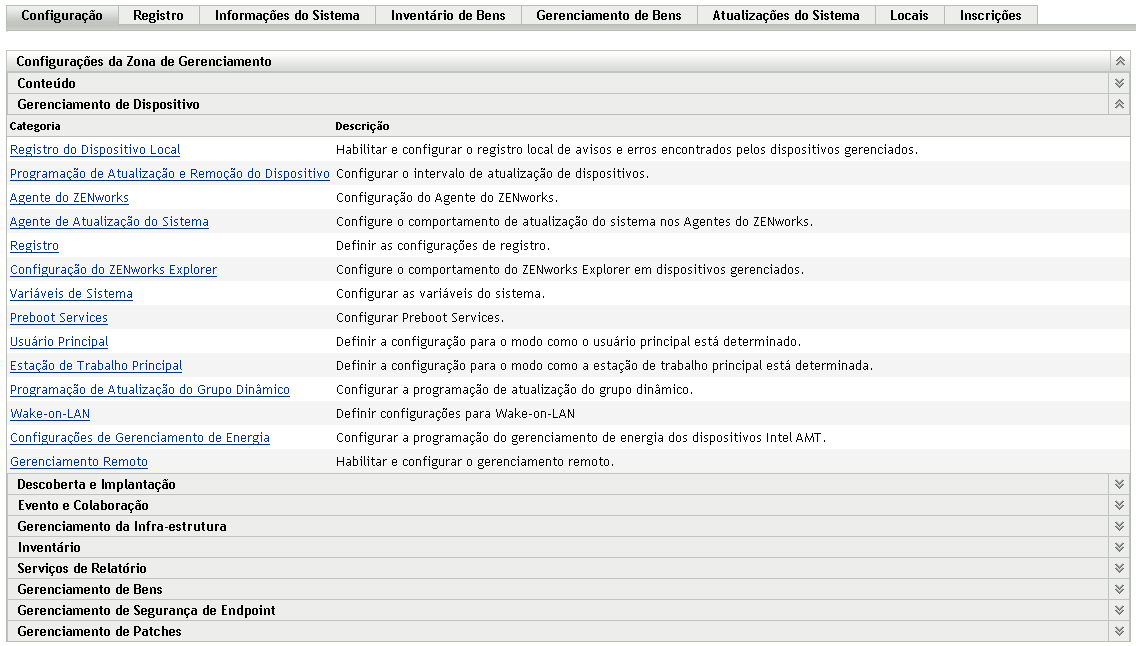
Task: Expand the Gerenciamento da Infra-estrutura section
Action: click(x=1119, y=526)
